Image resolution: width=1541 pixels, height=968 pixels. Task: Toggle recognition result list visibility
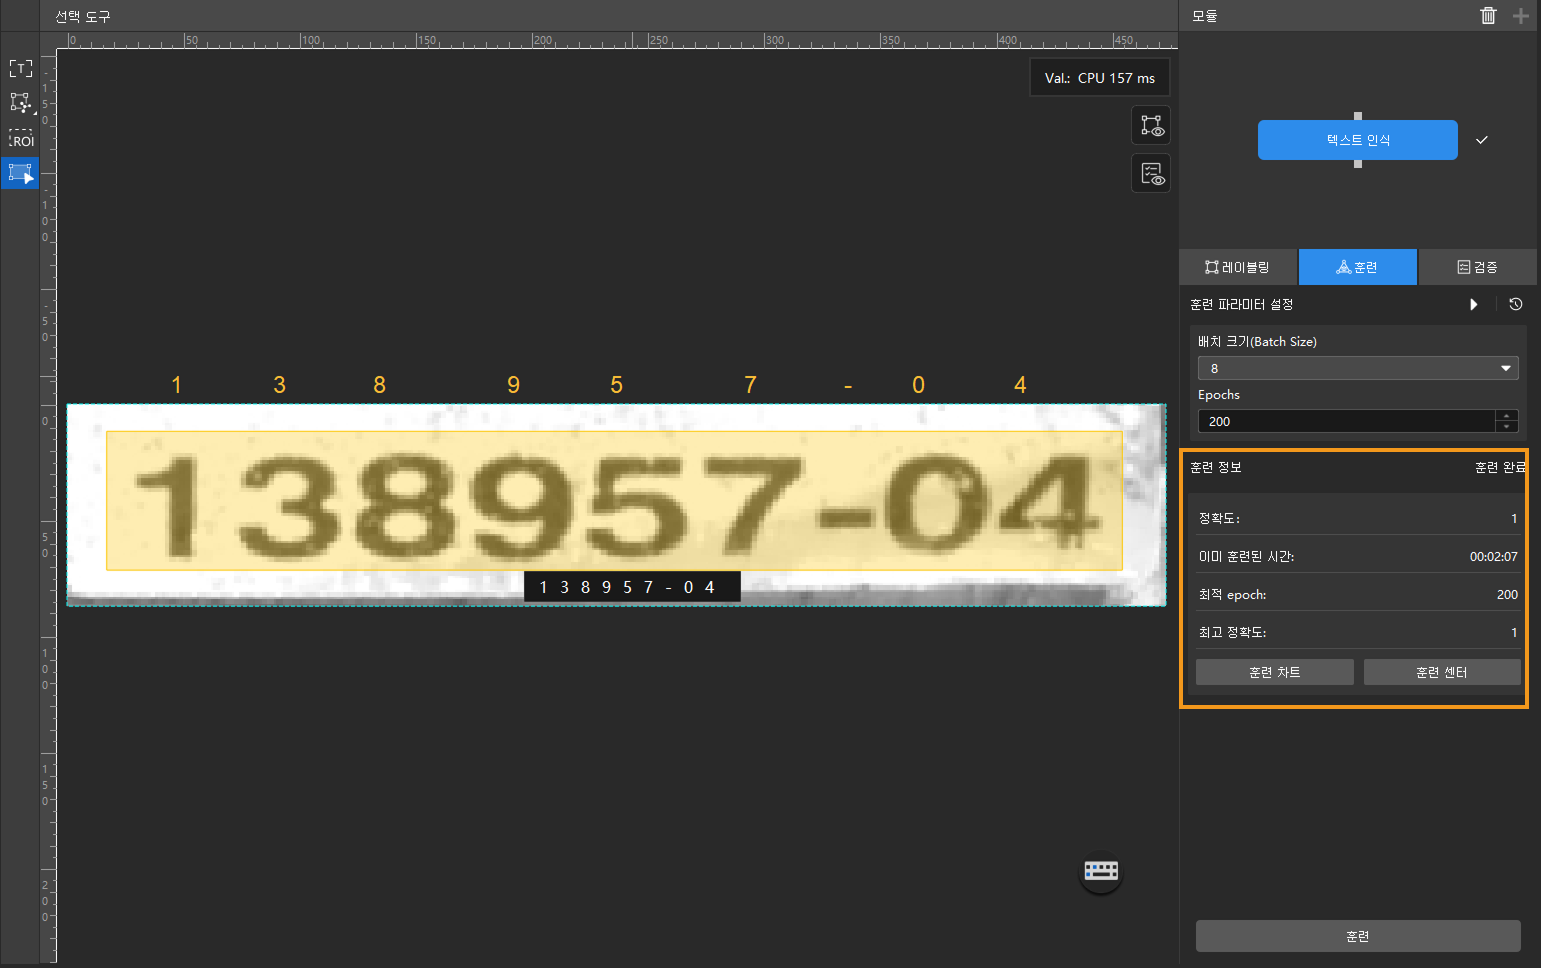point(1151,174)
